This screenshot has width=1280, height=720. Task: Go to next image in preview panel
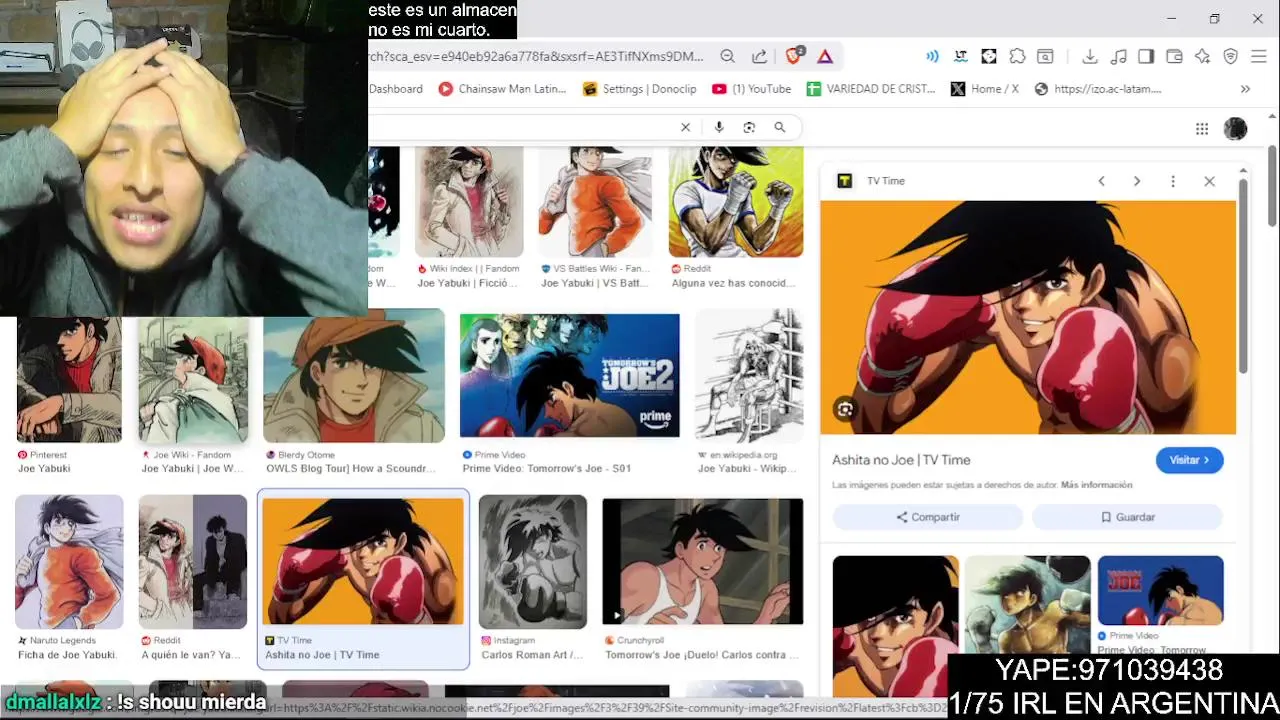[1137, 181]
